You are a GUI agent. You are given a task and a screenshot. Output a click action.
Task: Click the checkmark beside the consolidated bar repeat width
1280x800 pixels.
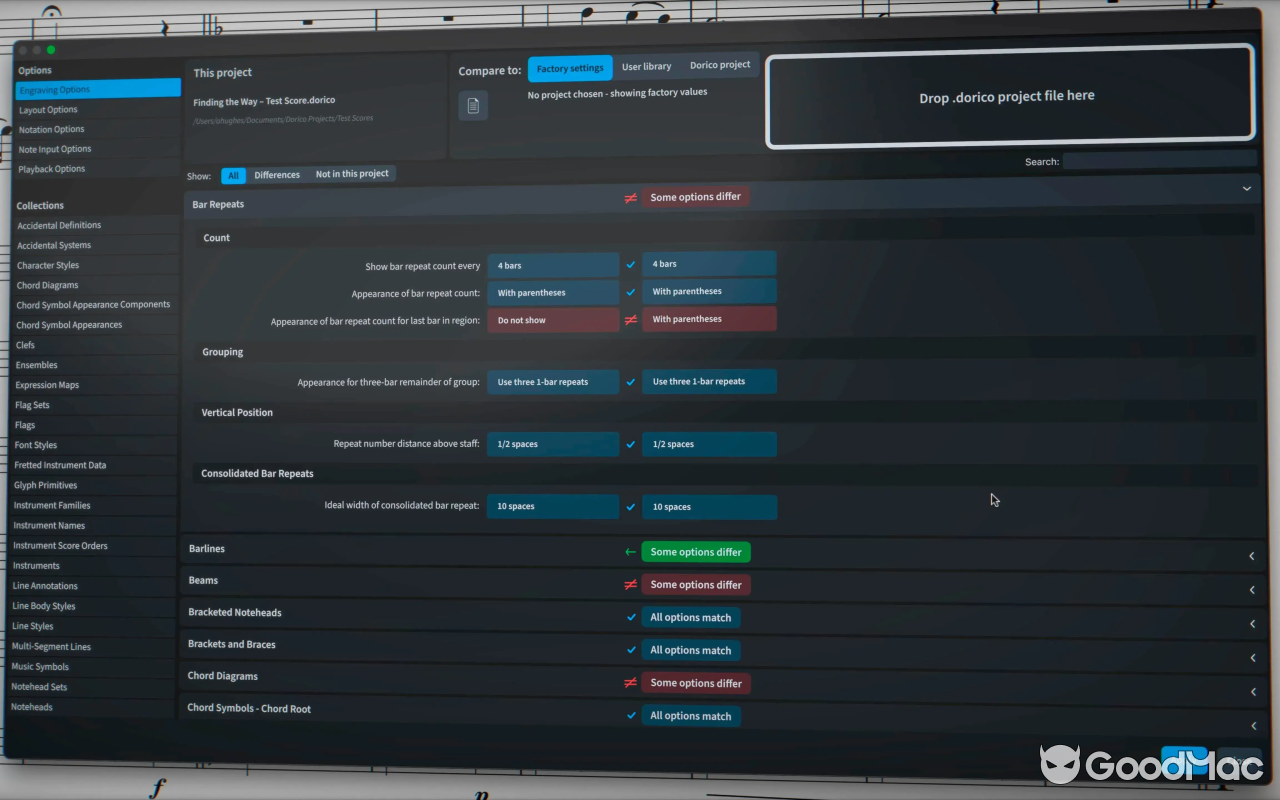(630, 506)
